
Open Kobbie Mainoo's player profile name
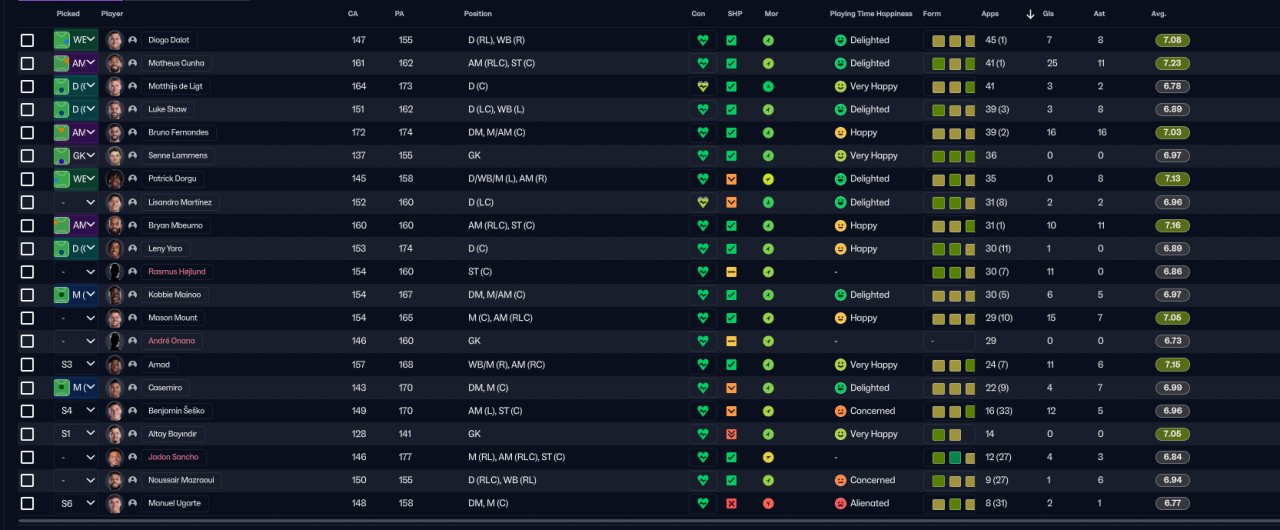[174, 295]
